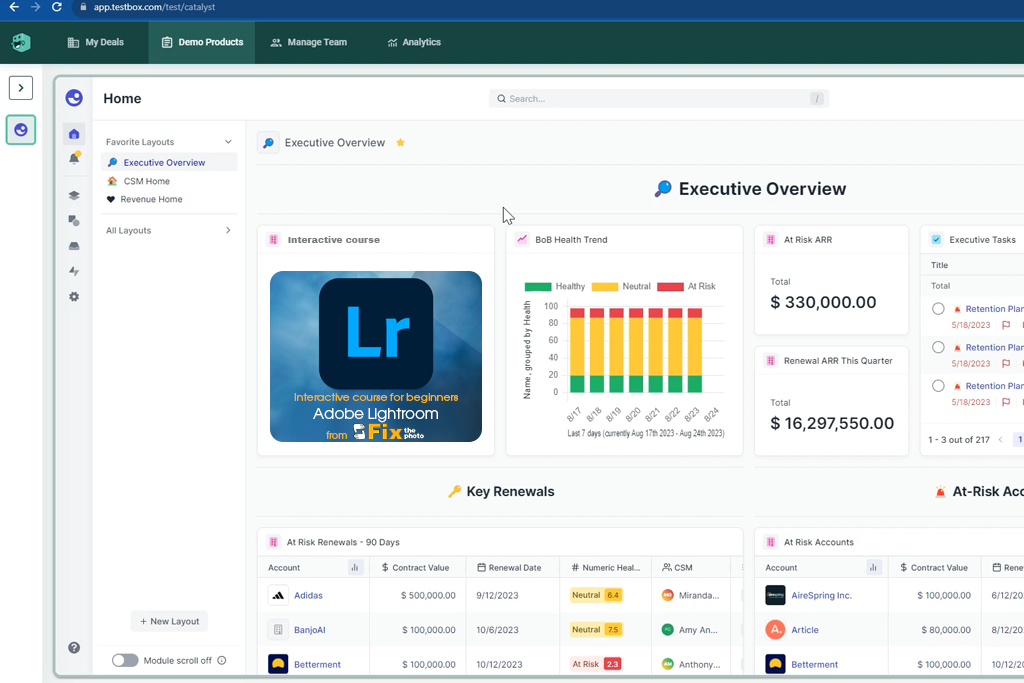Open the BanjoAI account link
Screen dimensions: 1024x683
[310, 630]
